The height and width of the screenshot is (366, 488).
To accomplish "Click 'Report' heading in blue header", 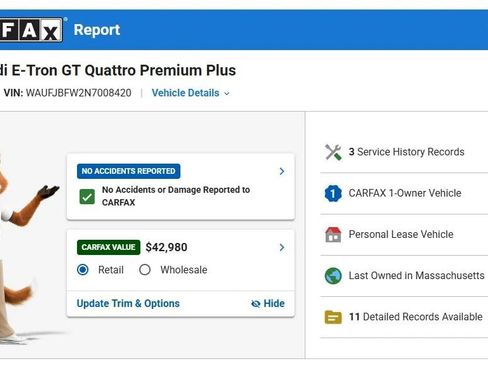I will (97, 30).
